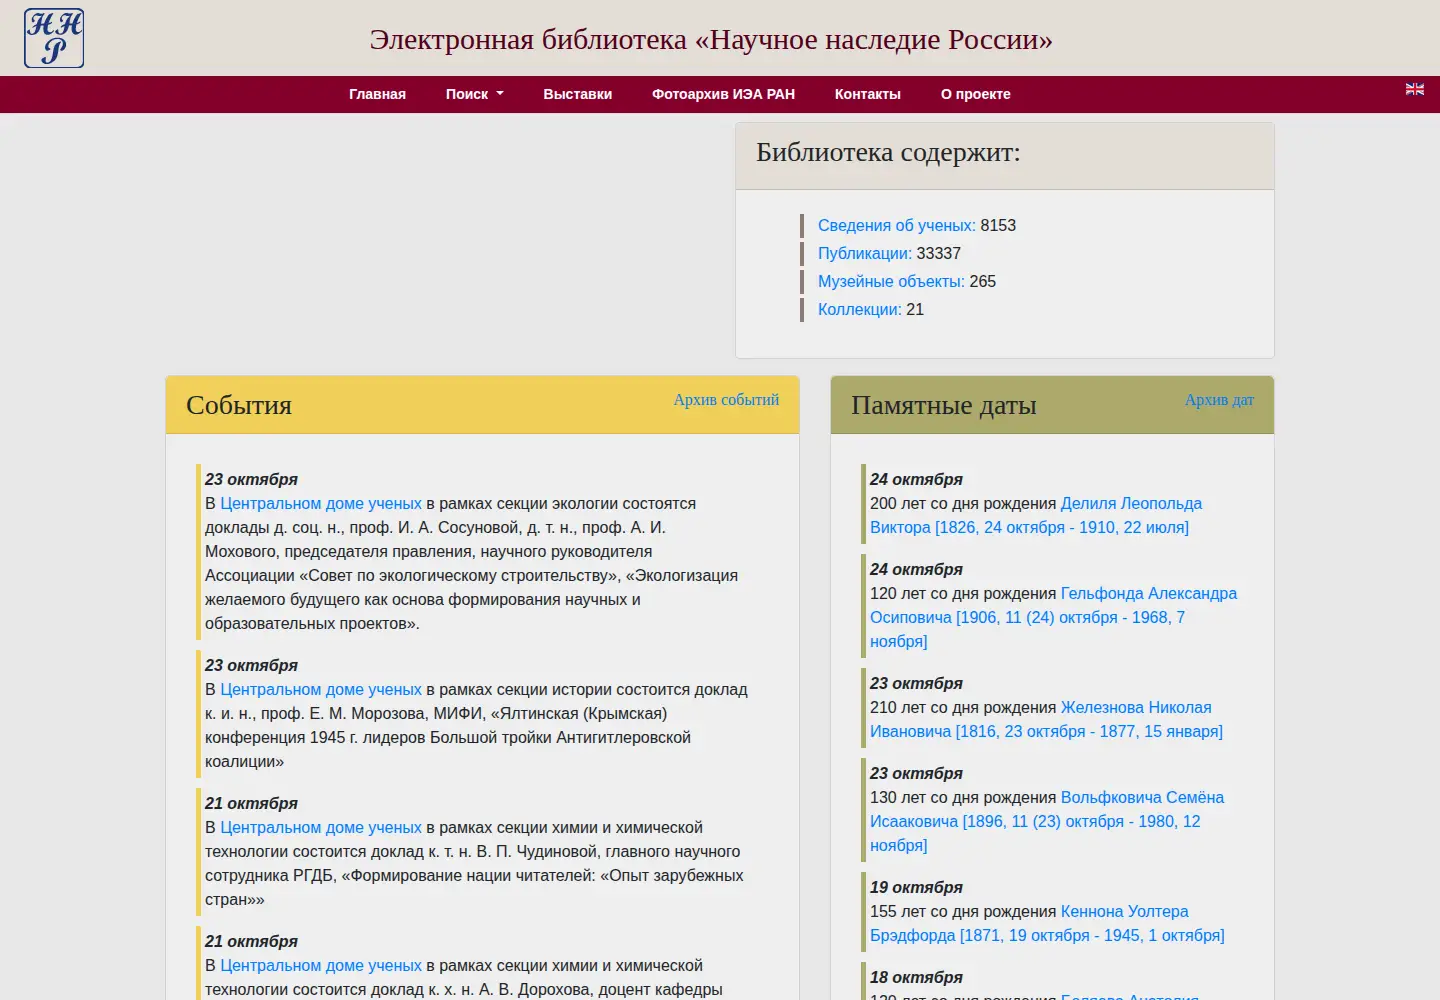This screenshot has height=1000, width=1440.
Task: Click the Библиотека содержит heading
Action: [x=888, y=152]
